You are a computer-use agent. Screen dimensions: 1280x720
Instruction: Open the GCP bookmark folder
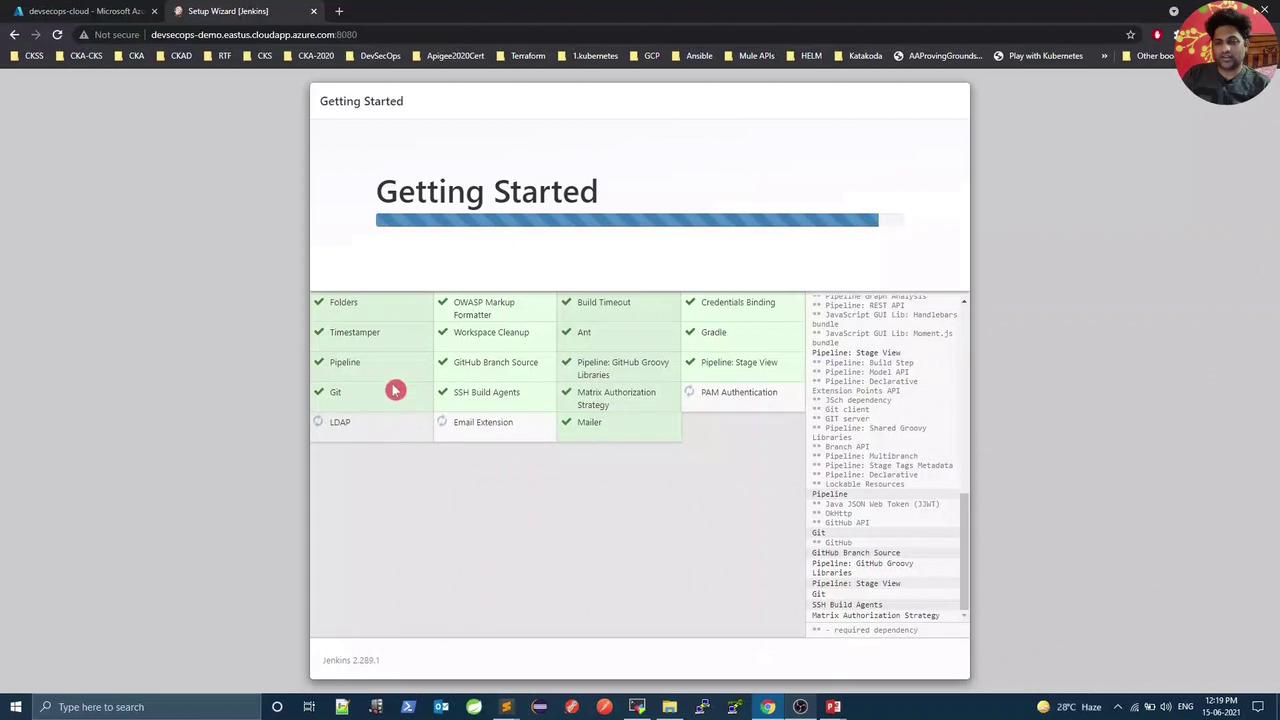[645, 56]
